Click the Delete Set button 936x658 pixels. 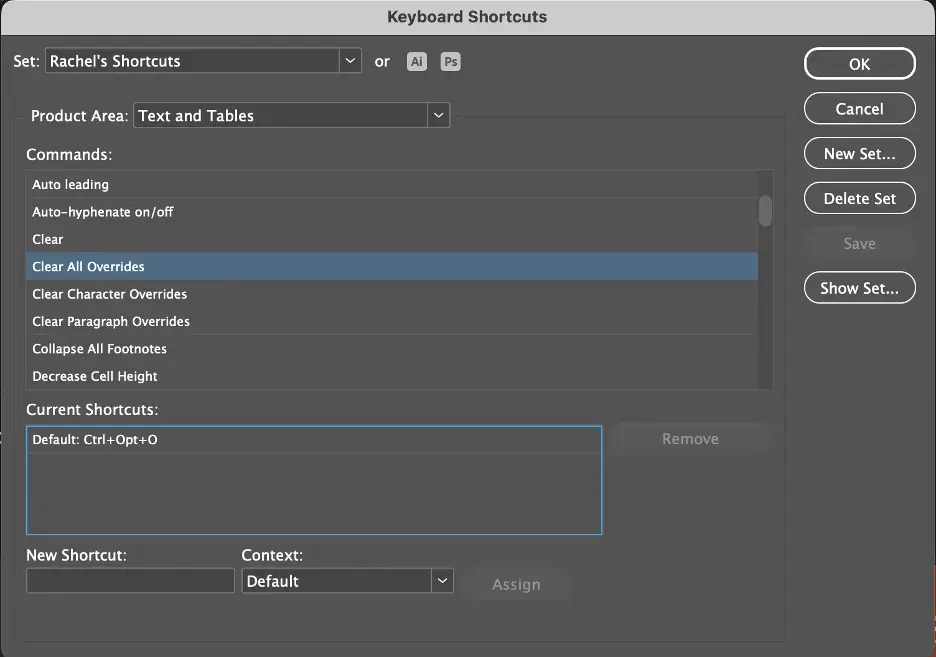tap(859, 198)
